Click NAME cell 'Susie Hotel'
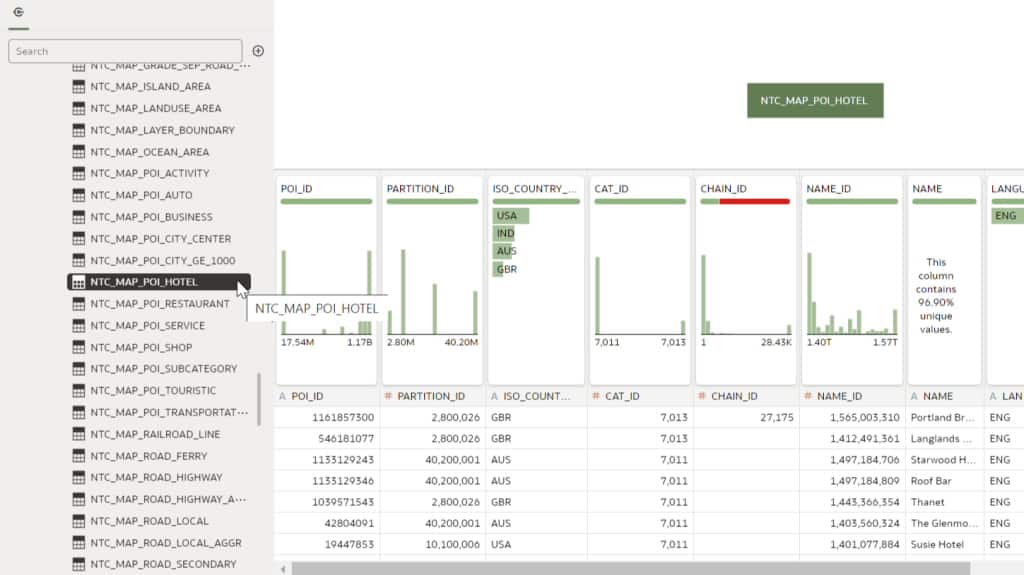 click(944, 544)
